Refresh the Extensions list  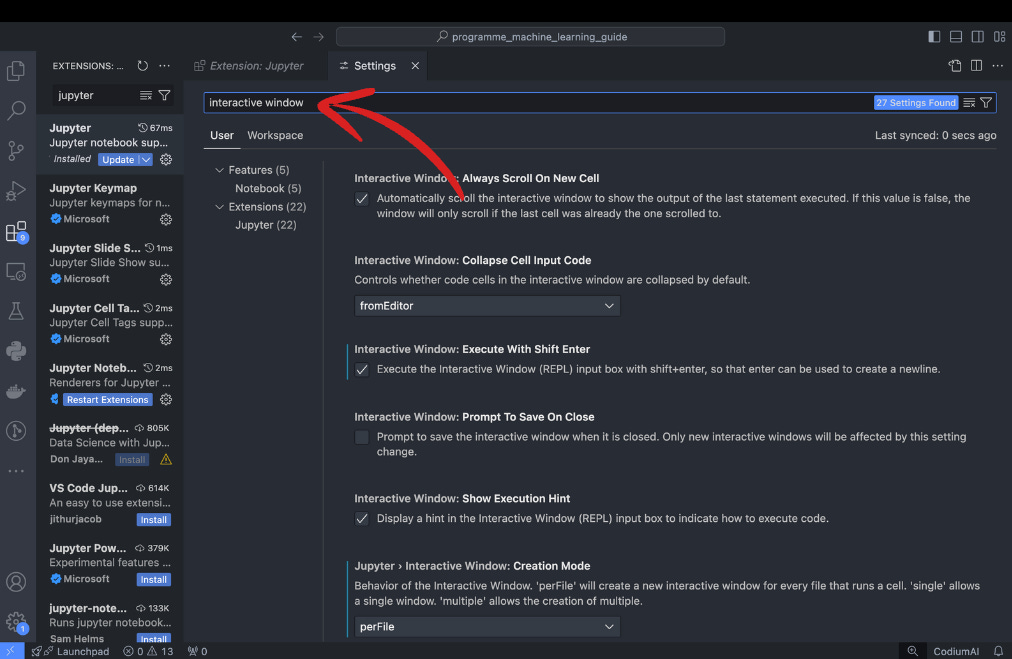(x=143, y=66)
